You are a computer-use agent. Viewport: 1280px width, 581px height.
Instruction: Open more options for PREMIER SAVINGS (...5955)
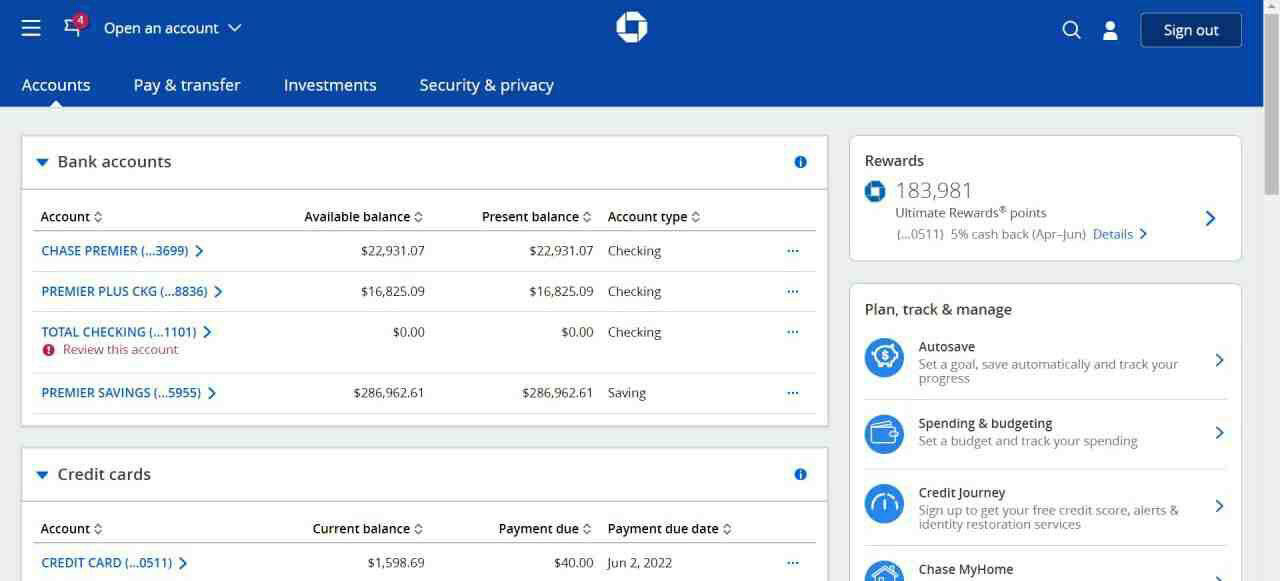pos(793,393)
